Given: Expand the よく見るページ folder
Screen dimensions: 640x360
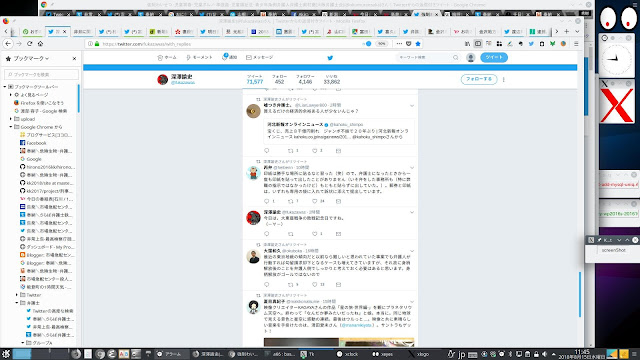Looking at the screenshot, I should point(11,95).
